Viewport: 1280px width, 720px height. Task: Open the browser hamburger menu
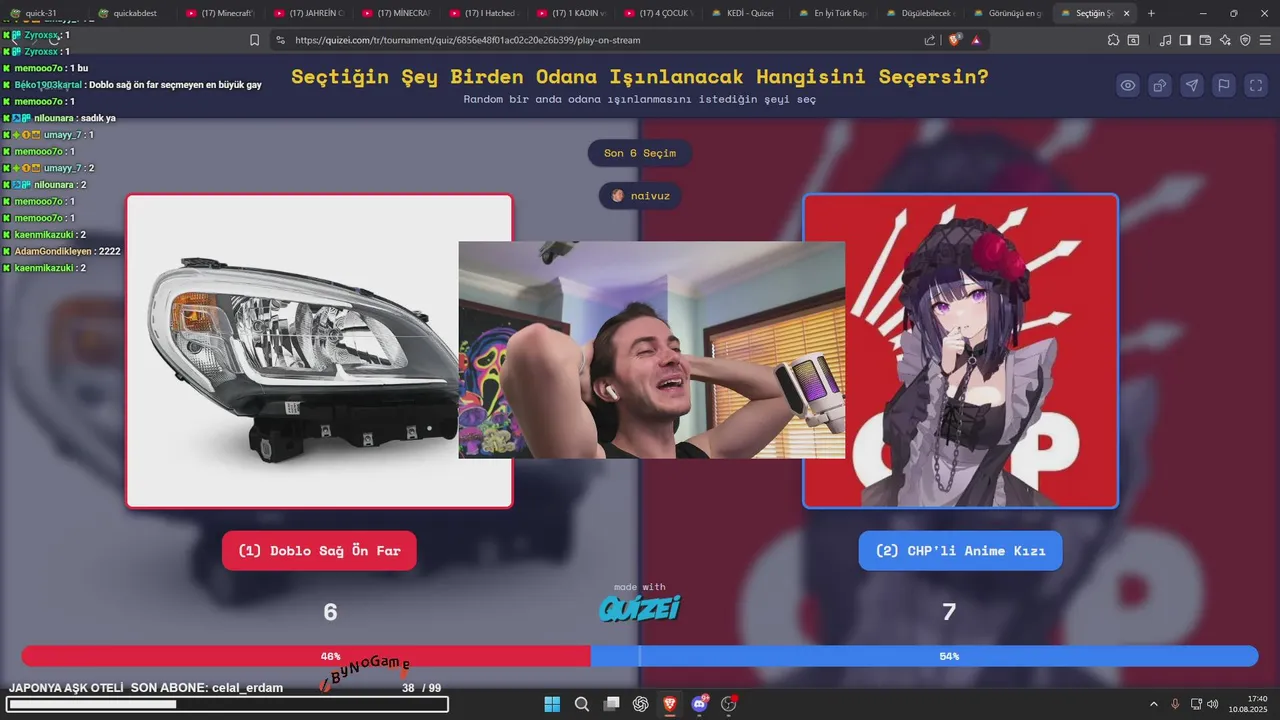[1264, 40]
